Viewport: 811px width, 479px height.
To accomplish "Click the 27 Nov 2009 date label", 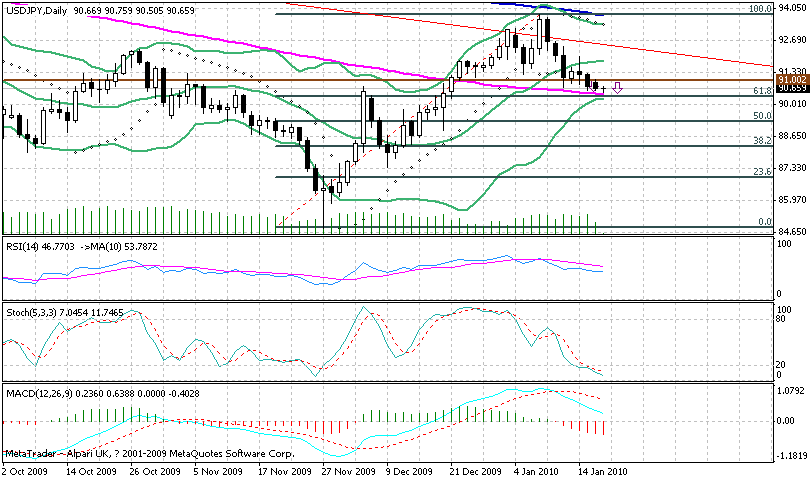I will click(x=348, y=471).
